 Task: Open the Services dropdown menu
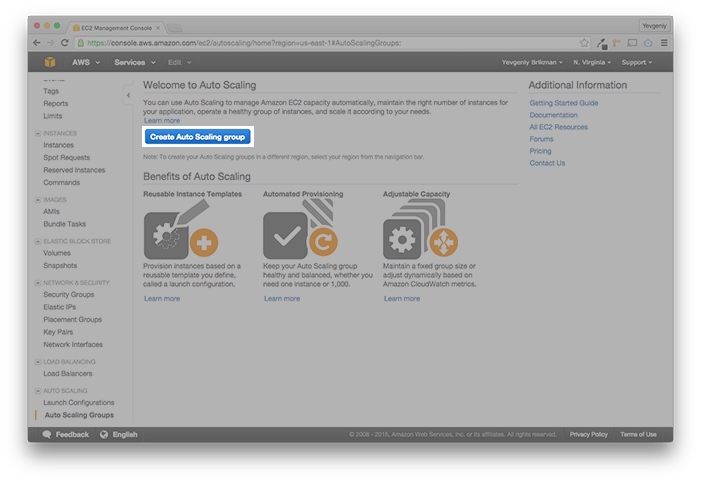pos(135,62)
